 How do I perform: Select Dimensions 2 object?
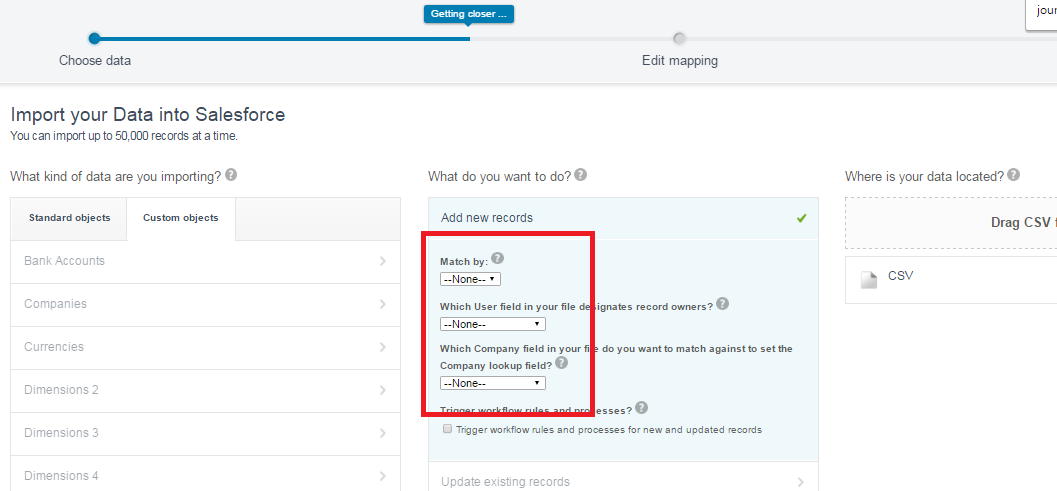click(206, 391)
